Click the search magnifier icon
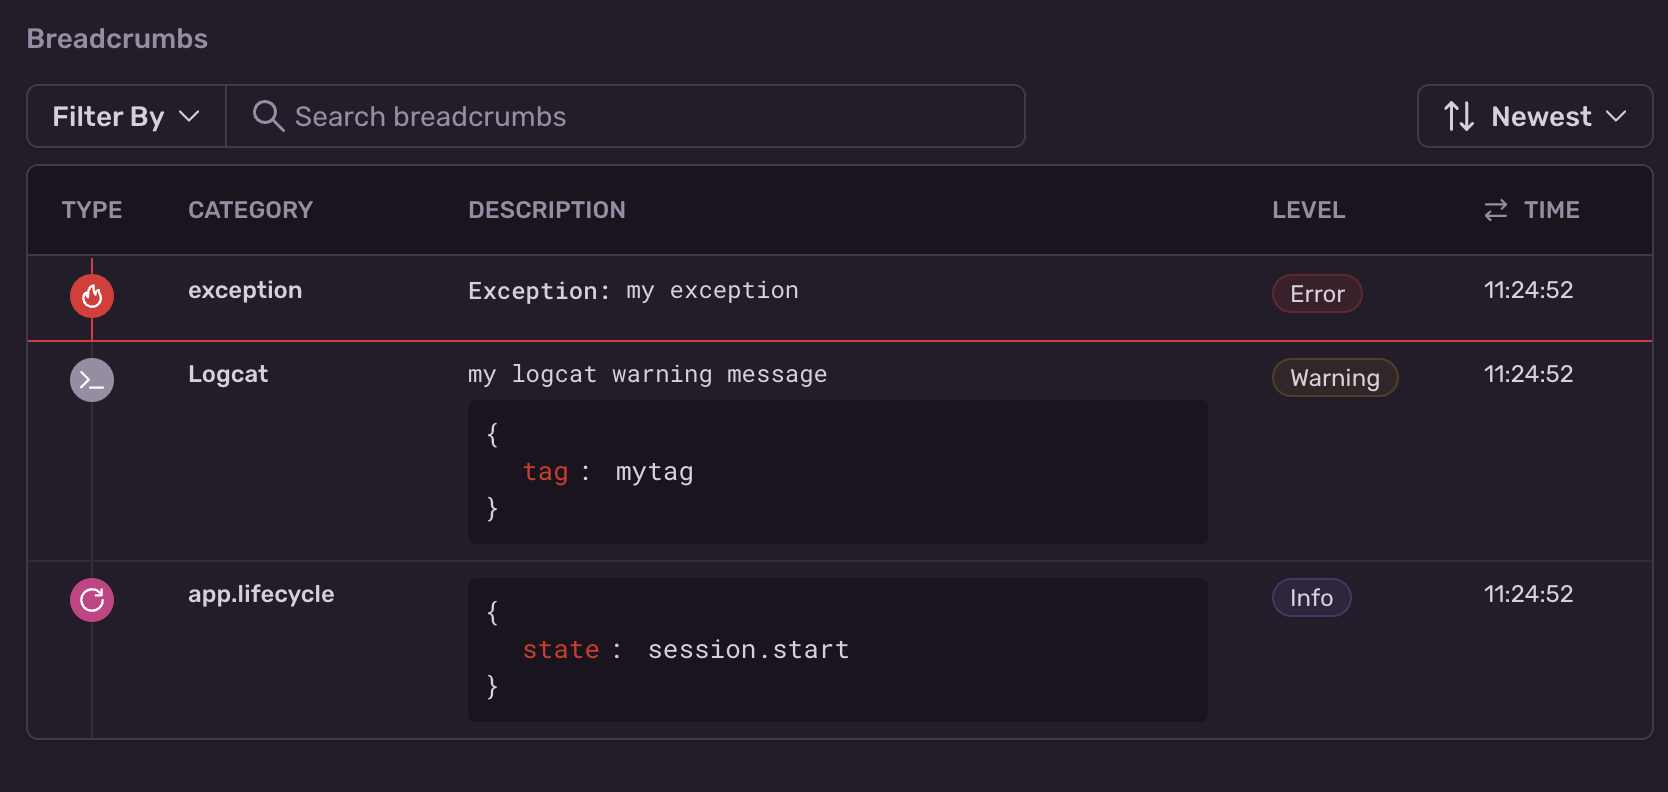 [267, 116]
